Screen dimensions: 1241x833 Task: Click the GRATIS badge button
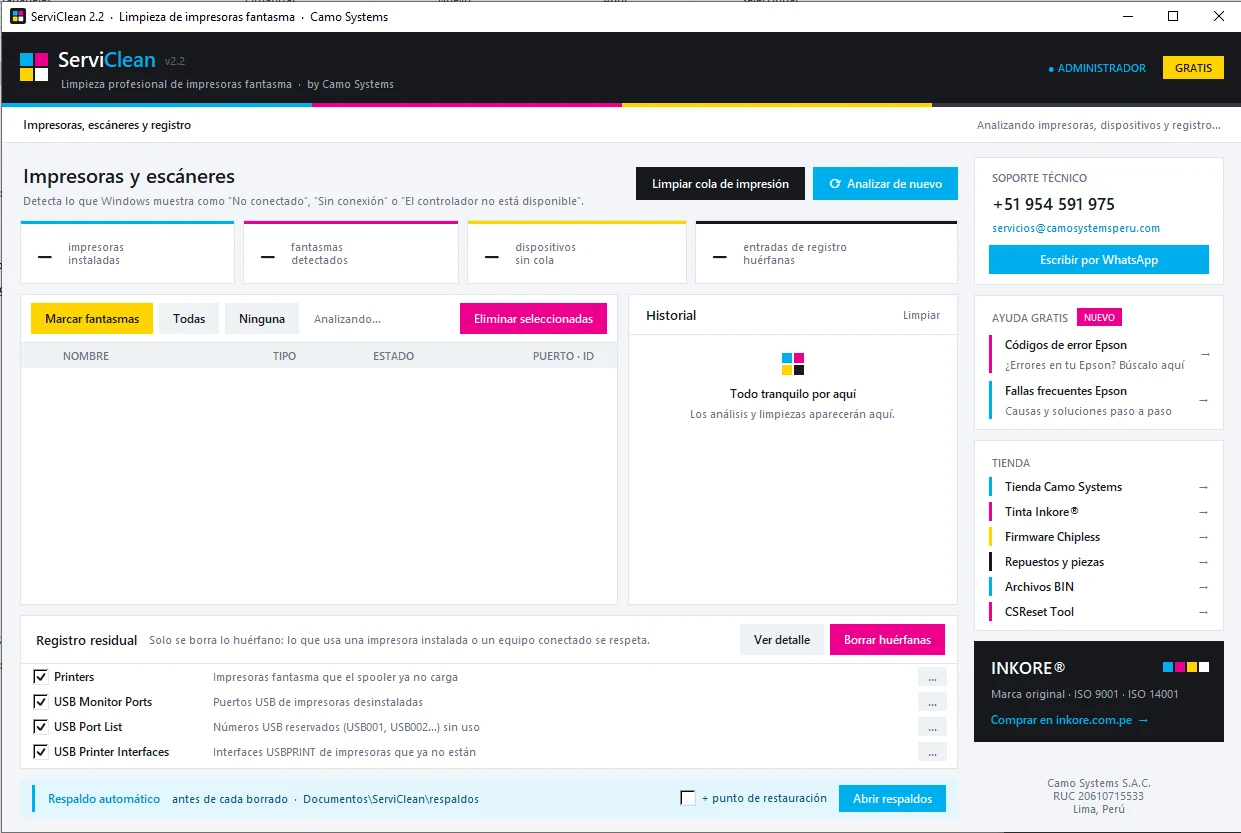1193,68
